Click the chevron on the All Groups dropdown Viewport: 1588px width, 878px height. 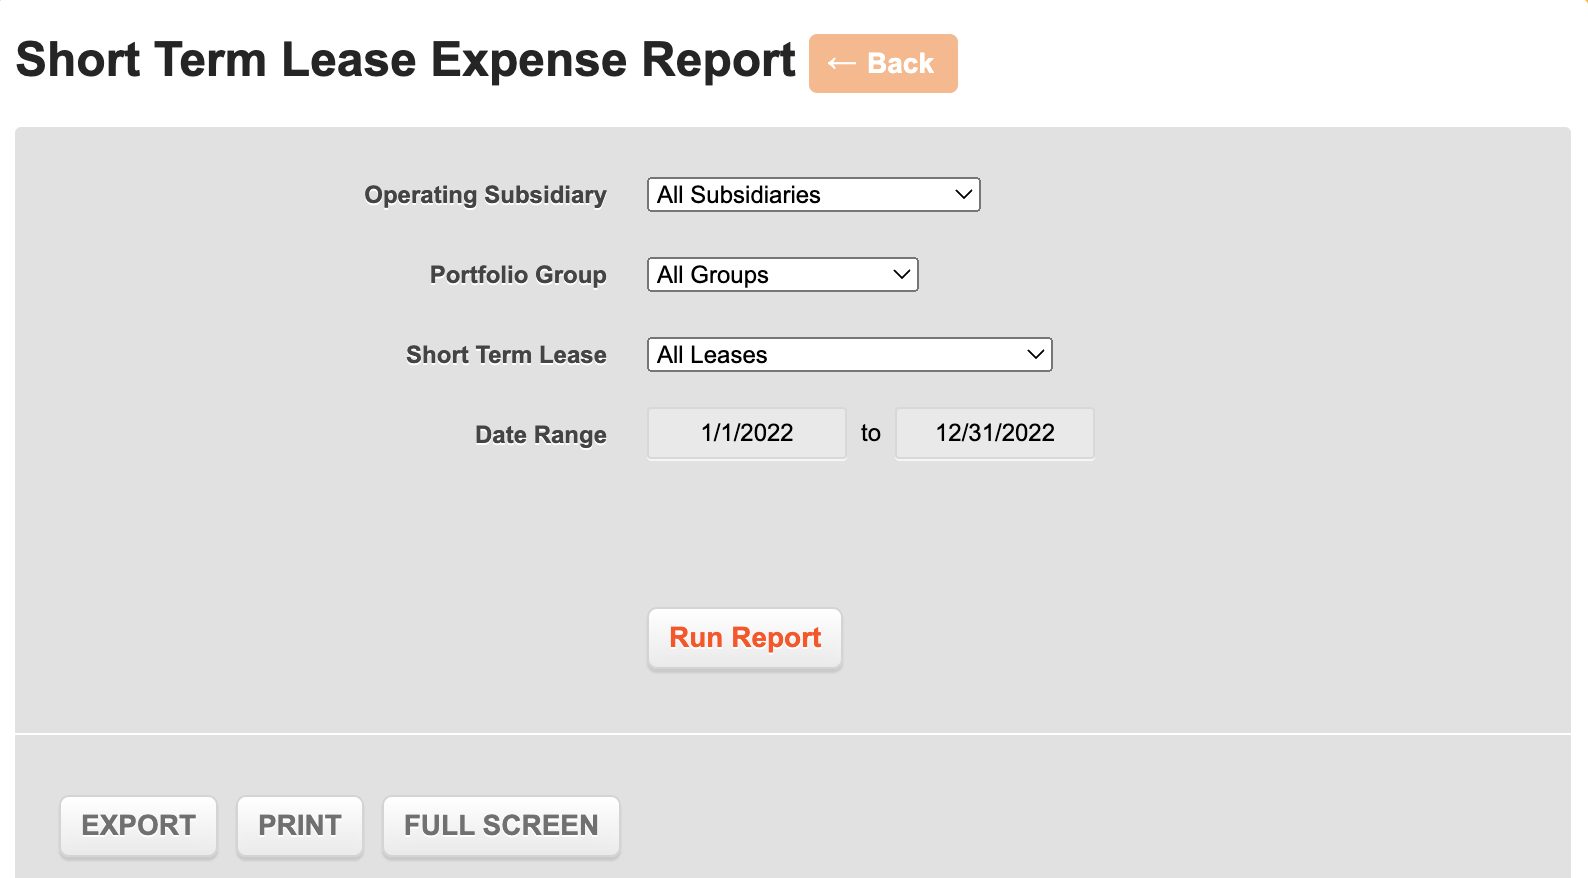click(x=898, y=274)
